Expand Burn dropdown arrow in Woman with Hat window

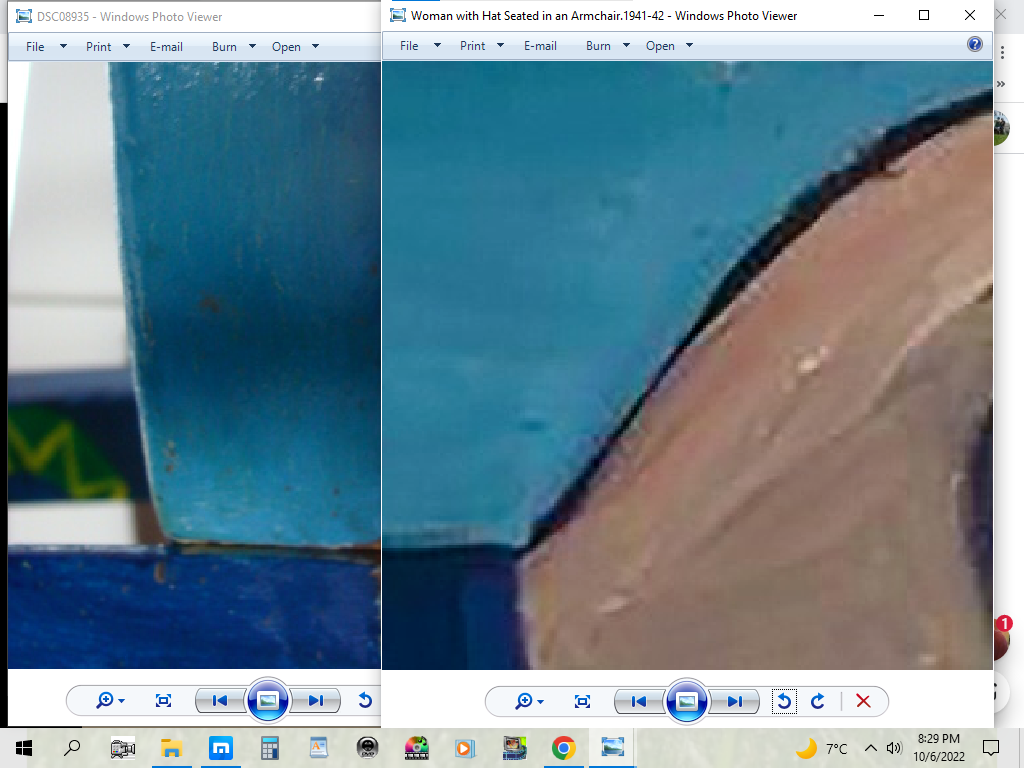pos(626,46)
